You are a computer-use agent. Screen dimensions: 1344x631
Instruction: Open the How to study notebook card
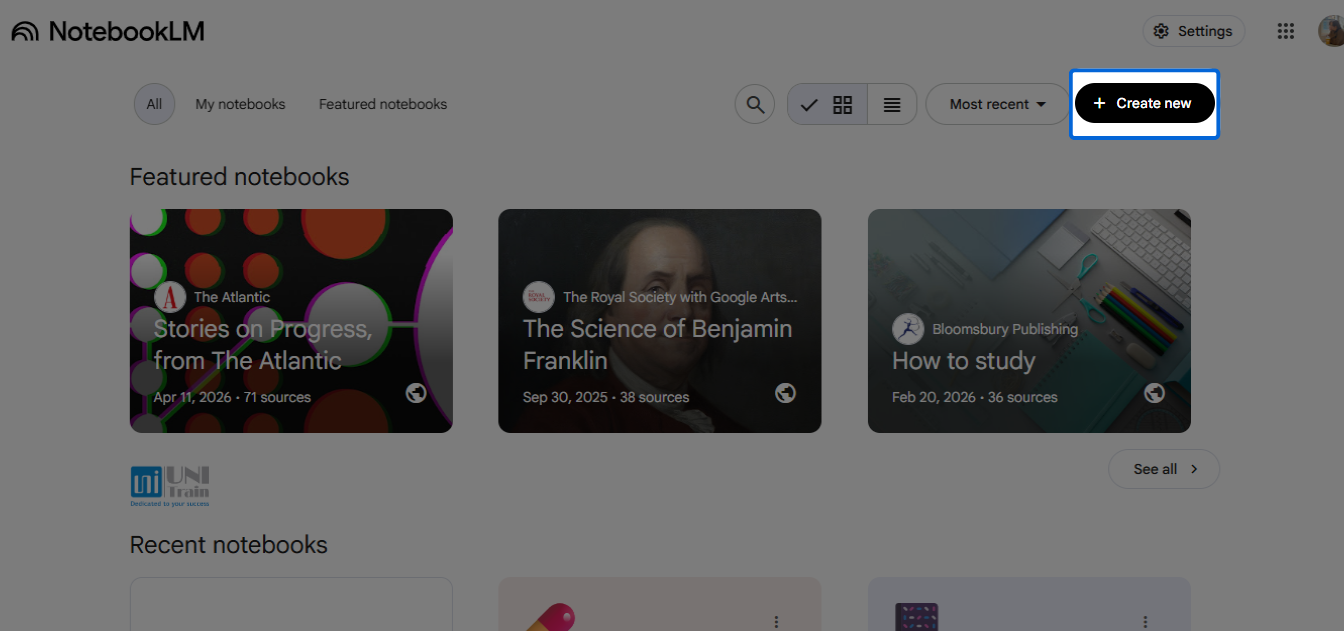[1029, 321]
